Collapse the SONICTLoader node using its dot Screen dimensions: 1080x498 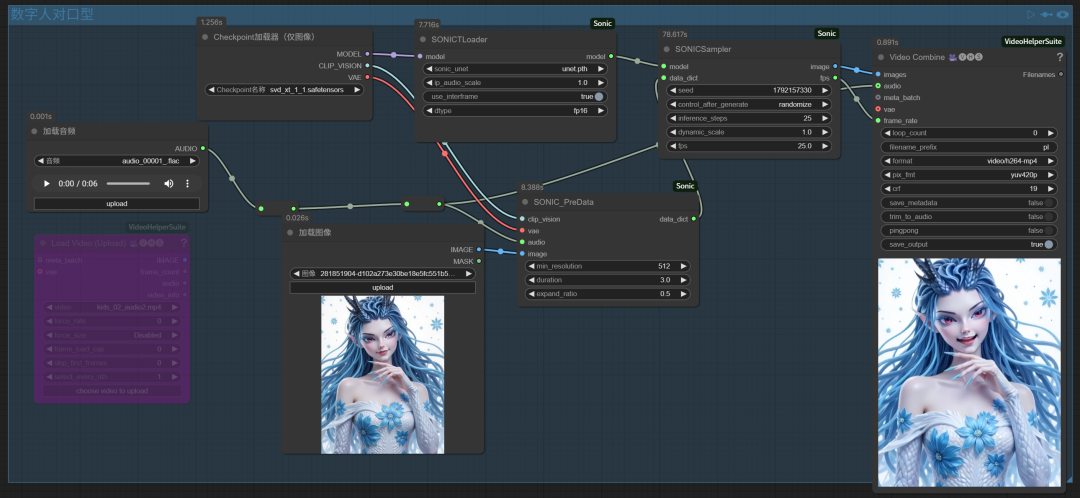tap(422, 38)
